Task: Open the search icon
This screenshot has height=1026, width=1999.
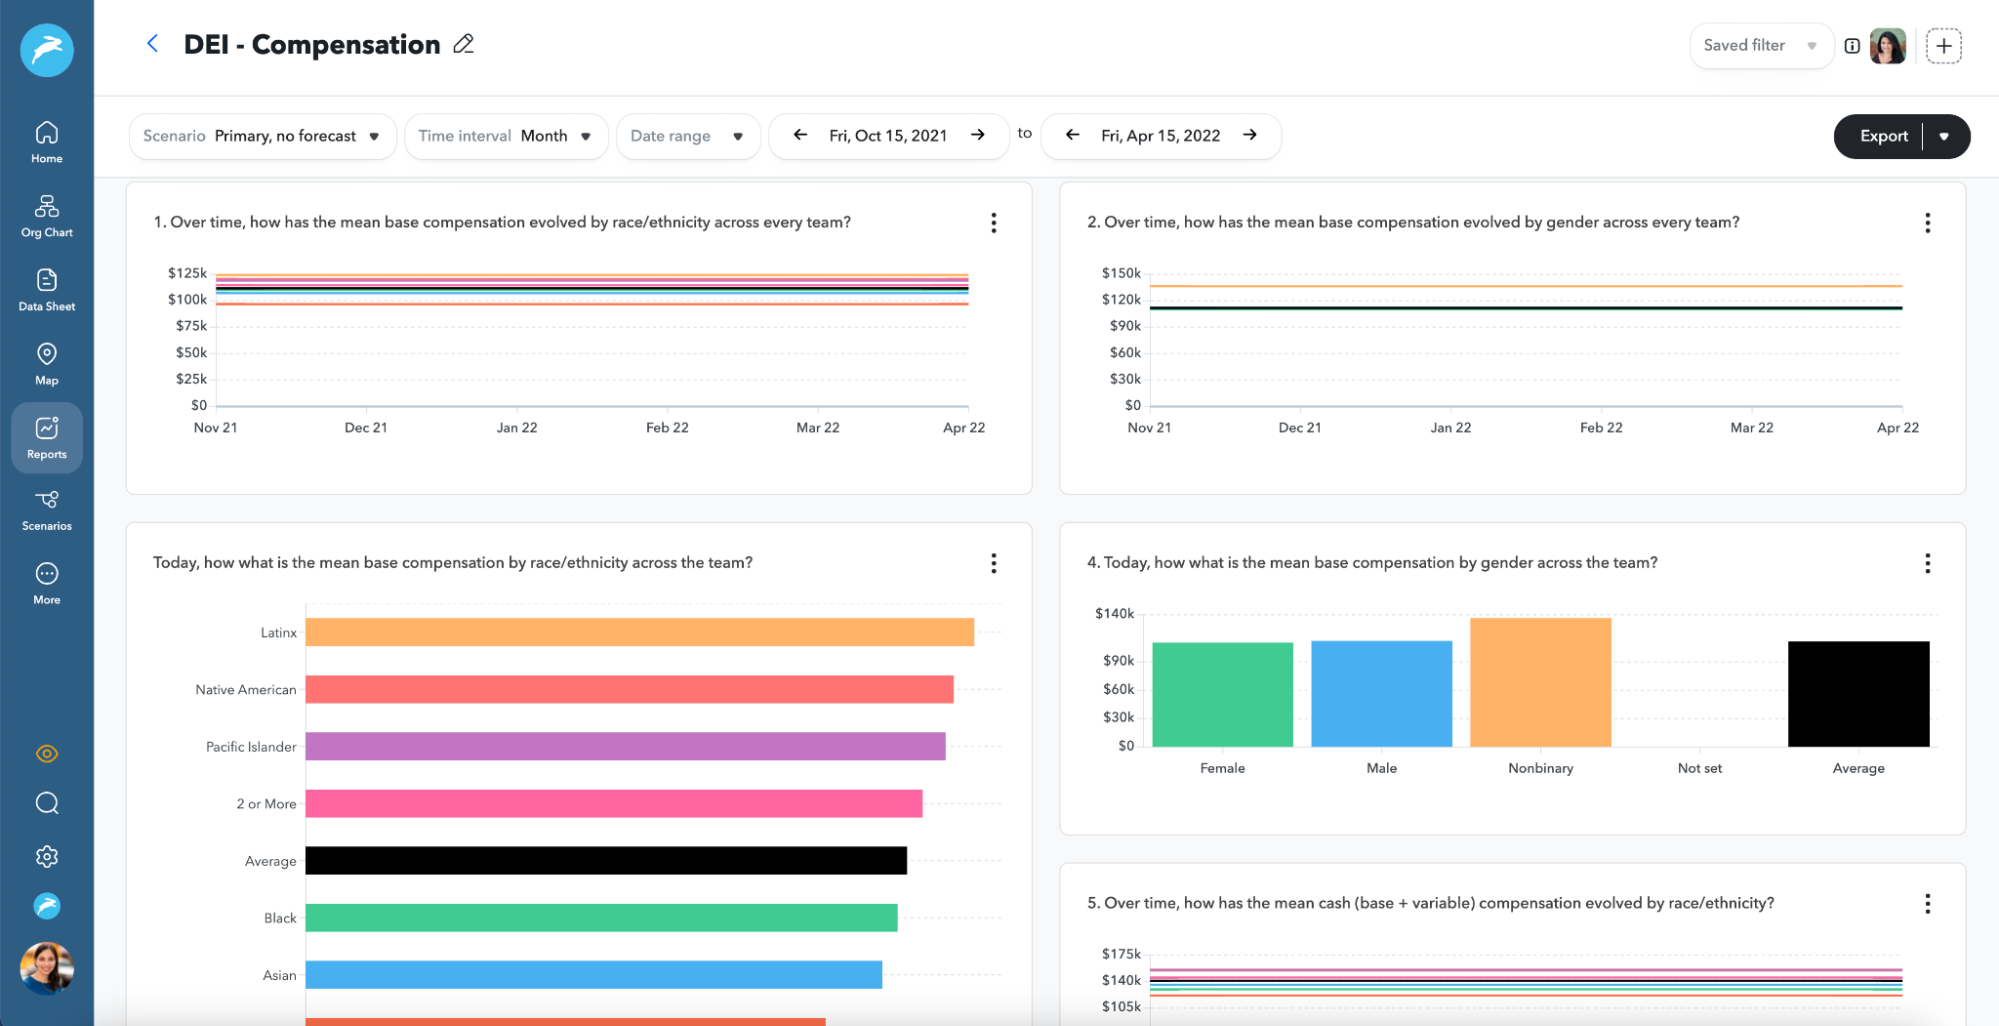Action: click(x=46, y=804)
